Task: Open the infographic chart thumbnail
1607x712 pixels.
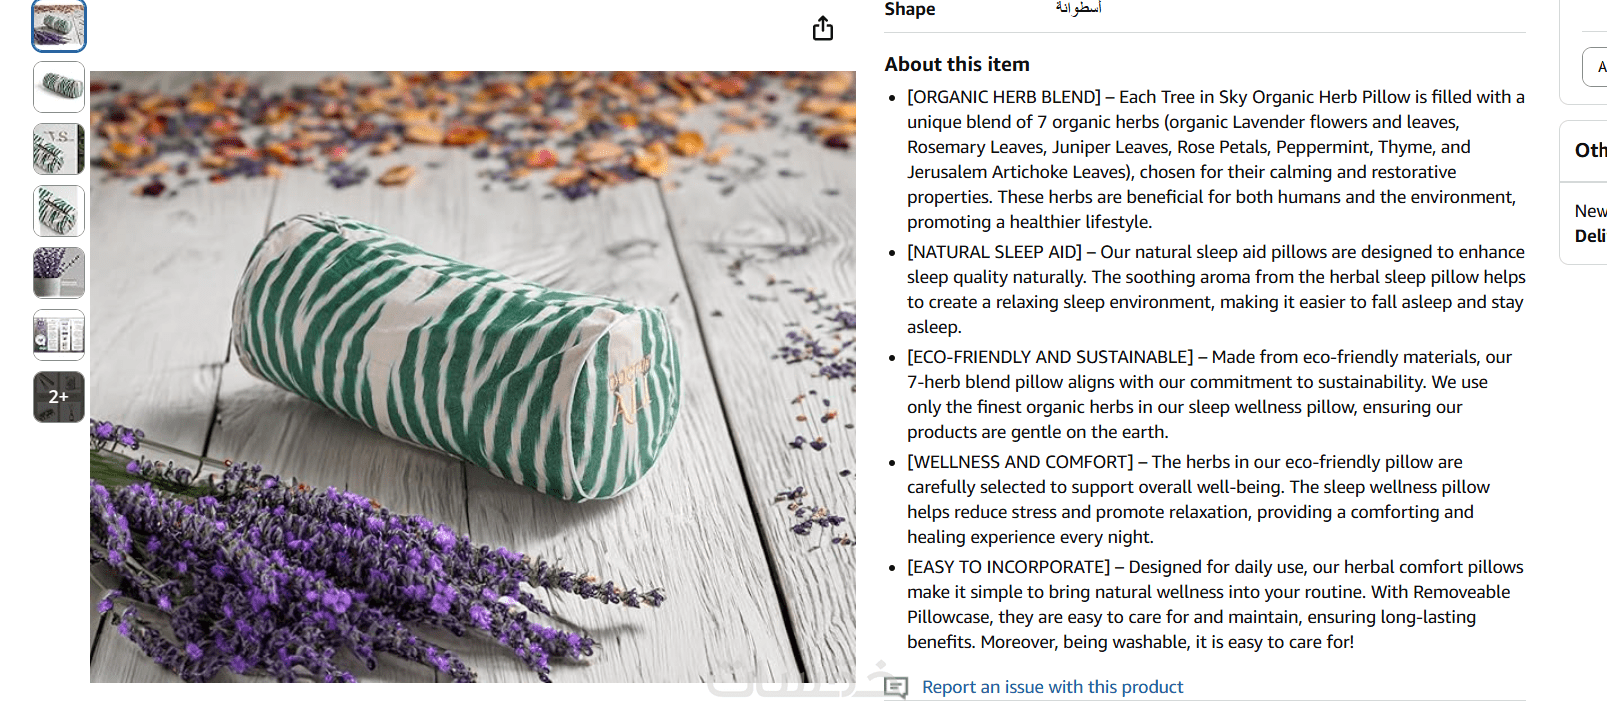Action: pyautogui.click(x=59, y=335)
